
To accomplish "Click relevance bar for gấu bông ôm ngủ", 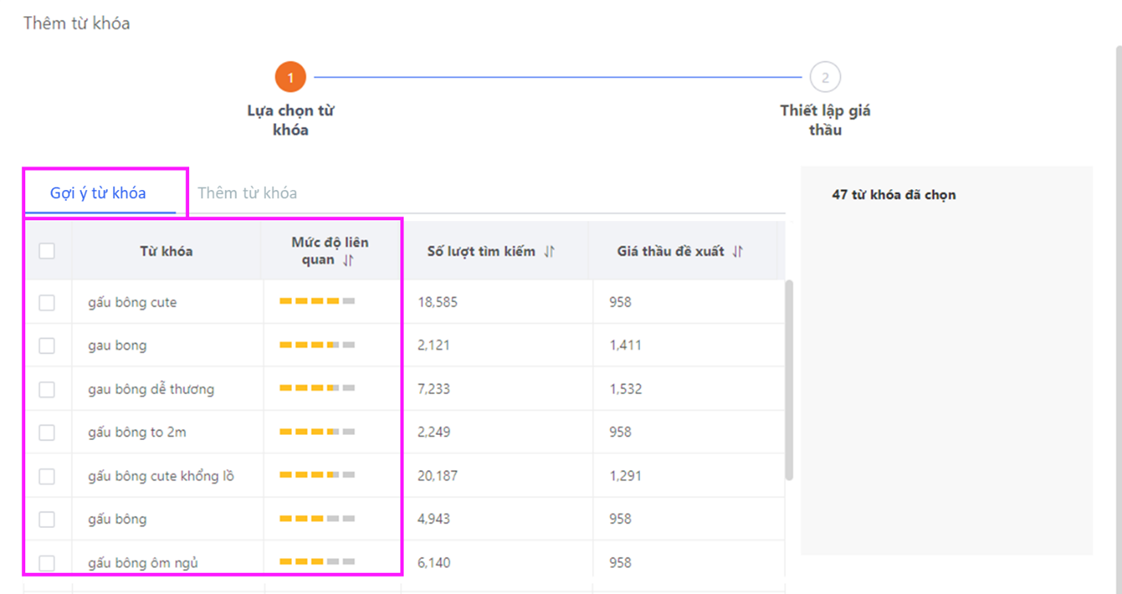I will 317,562.
